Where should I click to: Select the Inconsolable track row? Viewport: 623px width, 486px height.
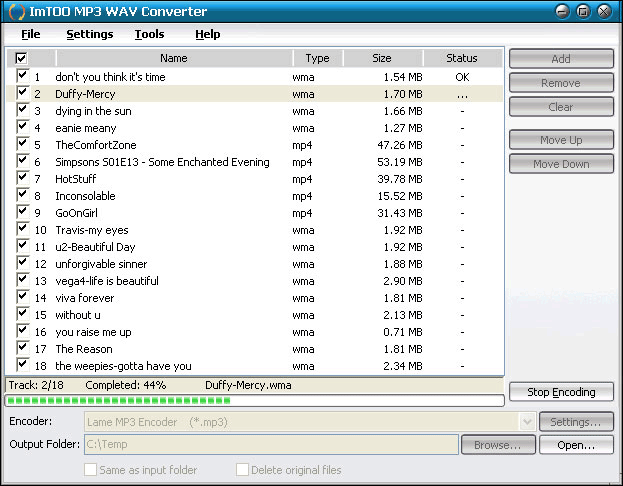[255, 196]
